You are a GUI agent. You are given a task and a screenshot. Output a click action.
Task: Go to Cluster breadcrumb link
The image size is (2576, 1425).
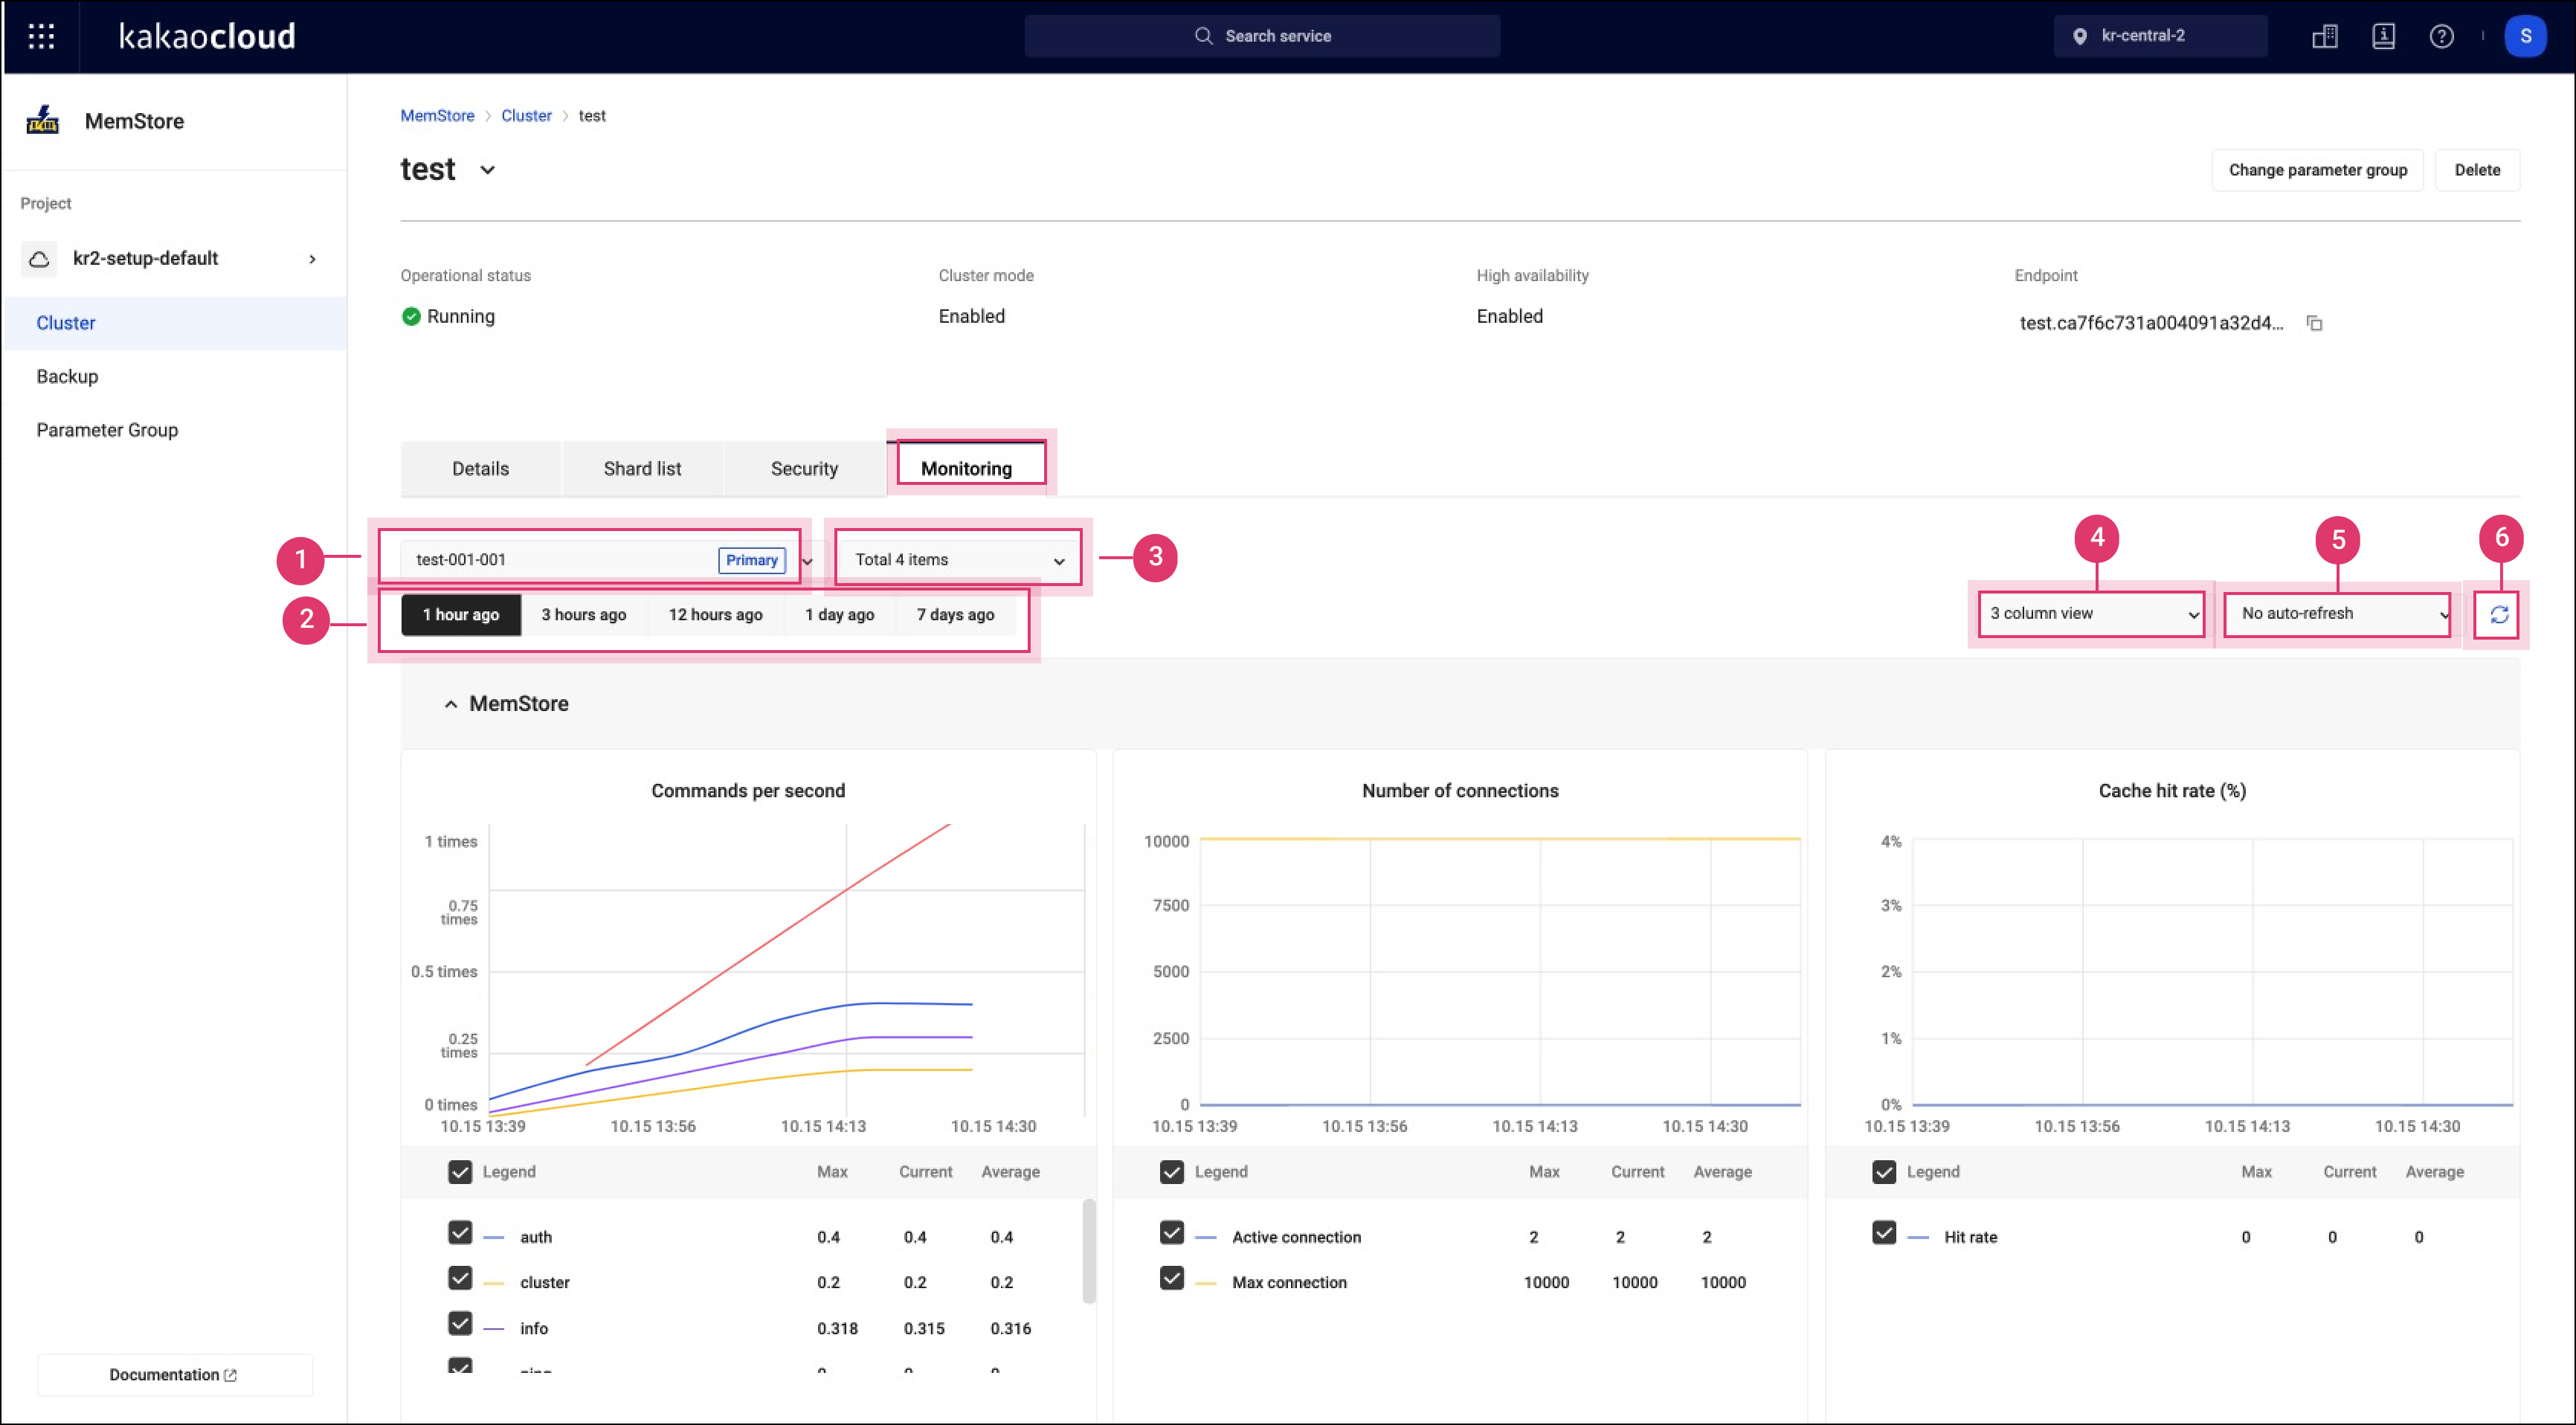coord(526,116)
